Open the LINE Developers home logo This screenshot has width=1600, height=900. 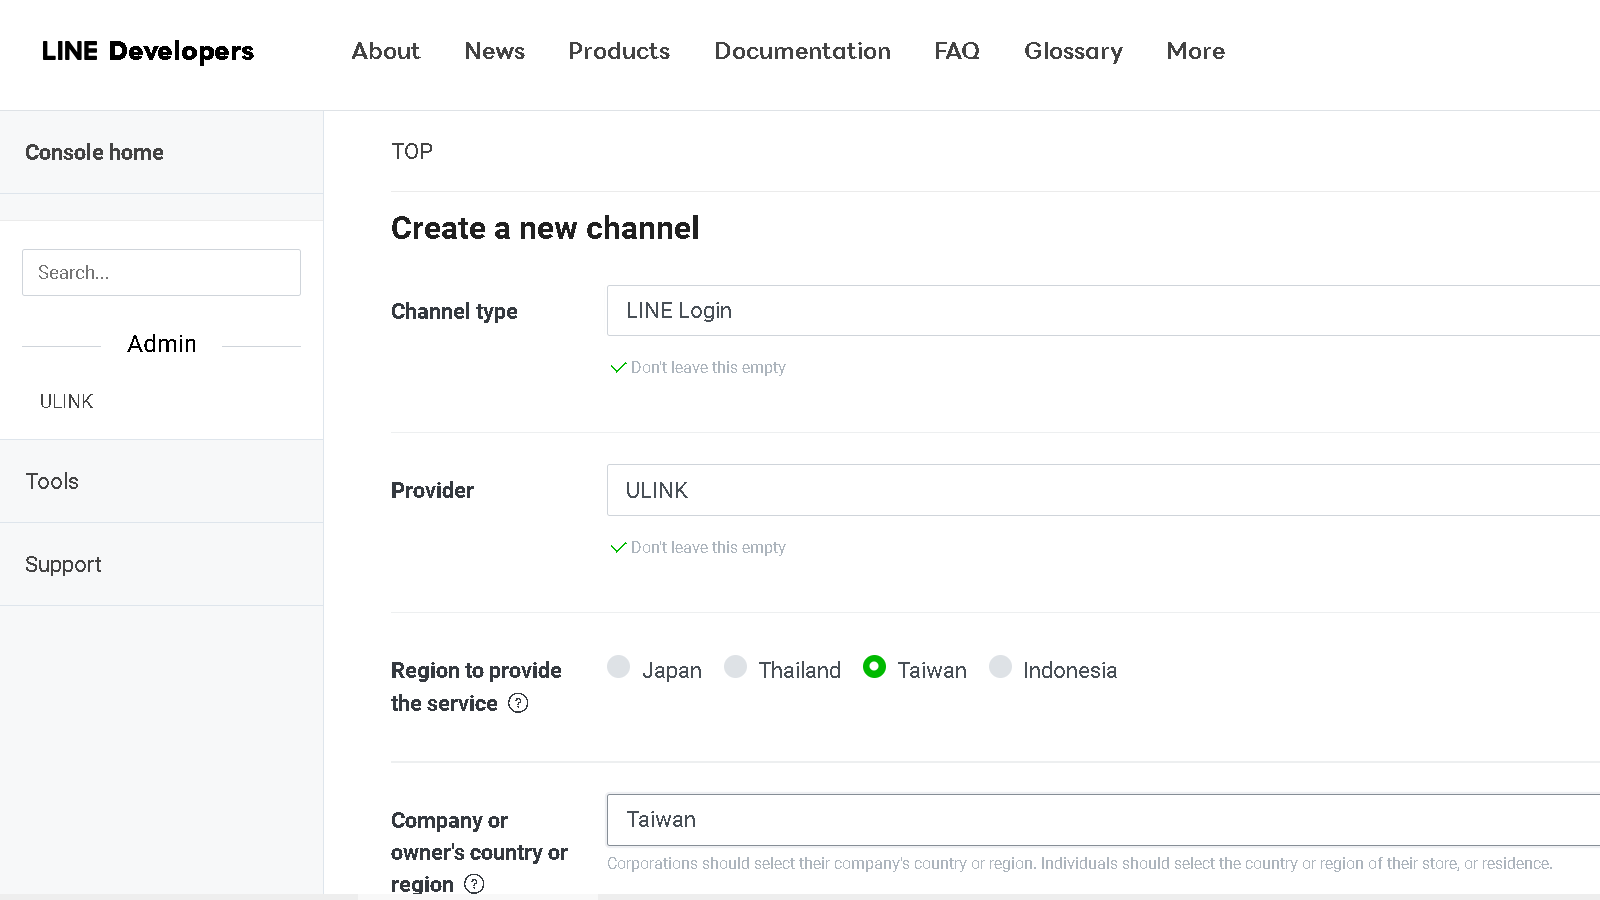click(x=148, y=51)
